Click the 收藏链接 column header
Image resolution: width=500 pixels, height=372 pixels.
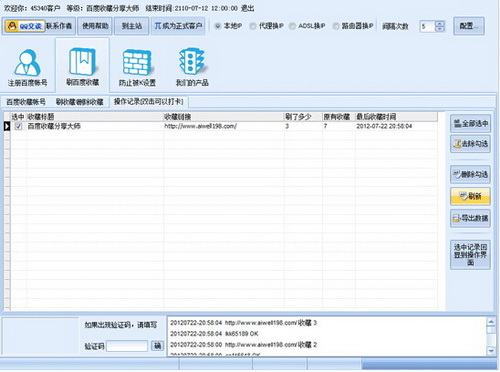click(224, 117)
